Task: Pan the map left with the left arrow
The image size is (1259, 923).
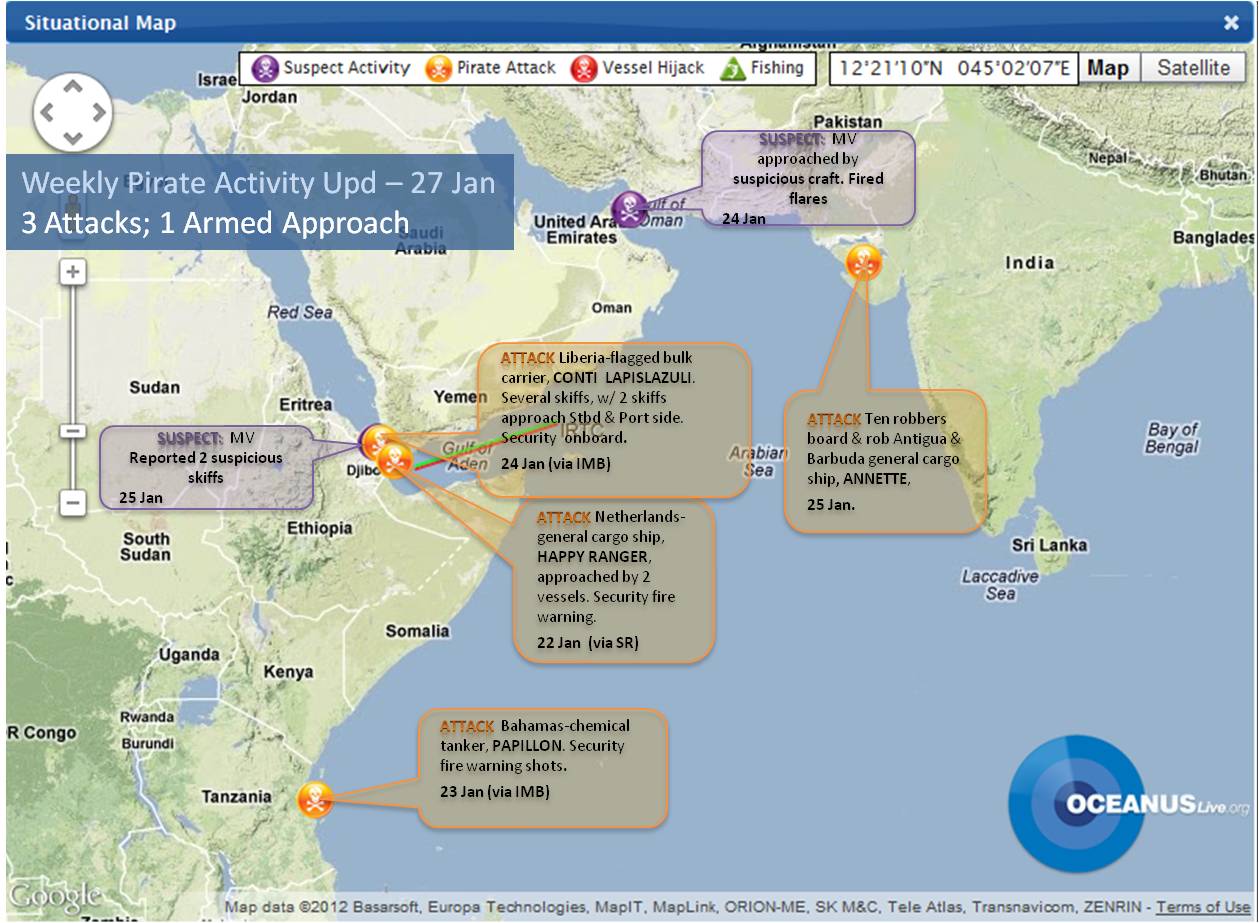Action: point(47,112)
